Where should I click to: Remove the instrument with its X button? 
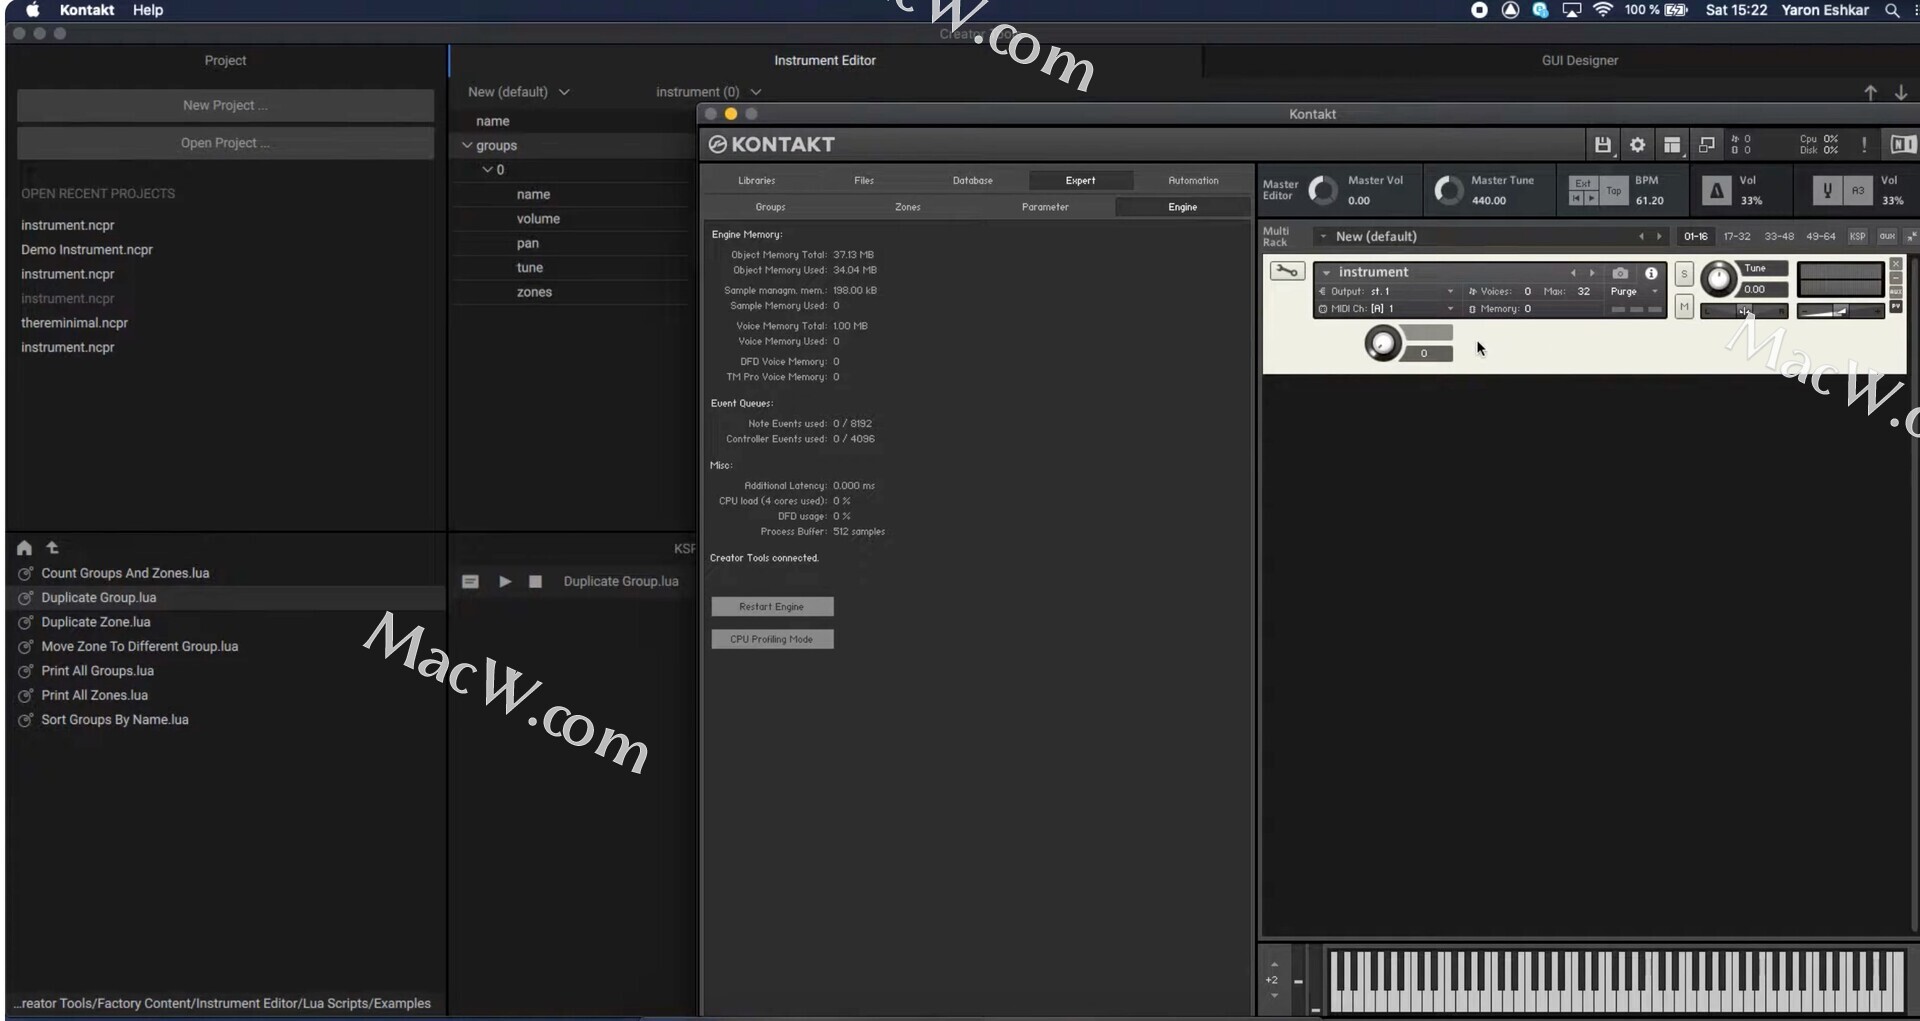coord(1895,264)
